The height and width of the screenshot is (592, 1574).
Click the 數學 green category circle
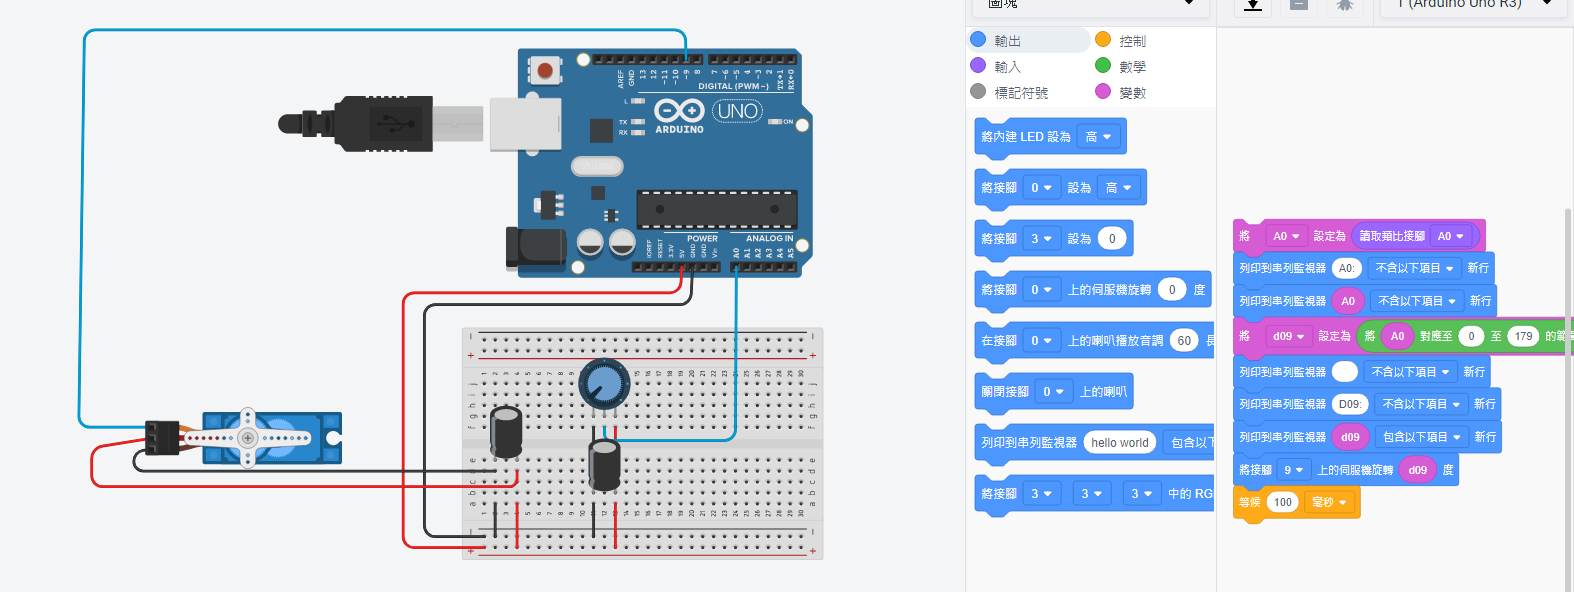1103,66
